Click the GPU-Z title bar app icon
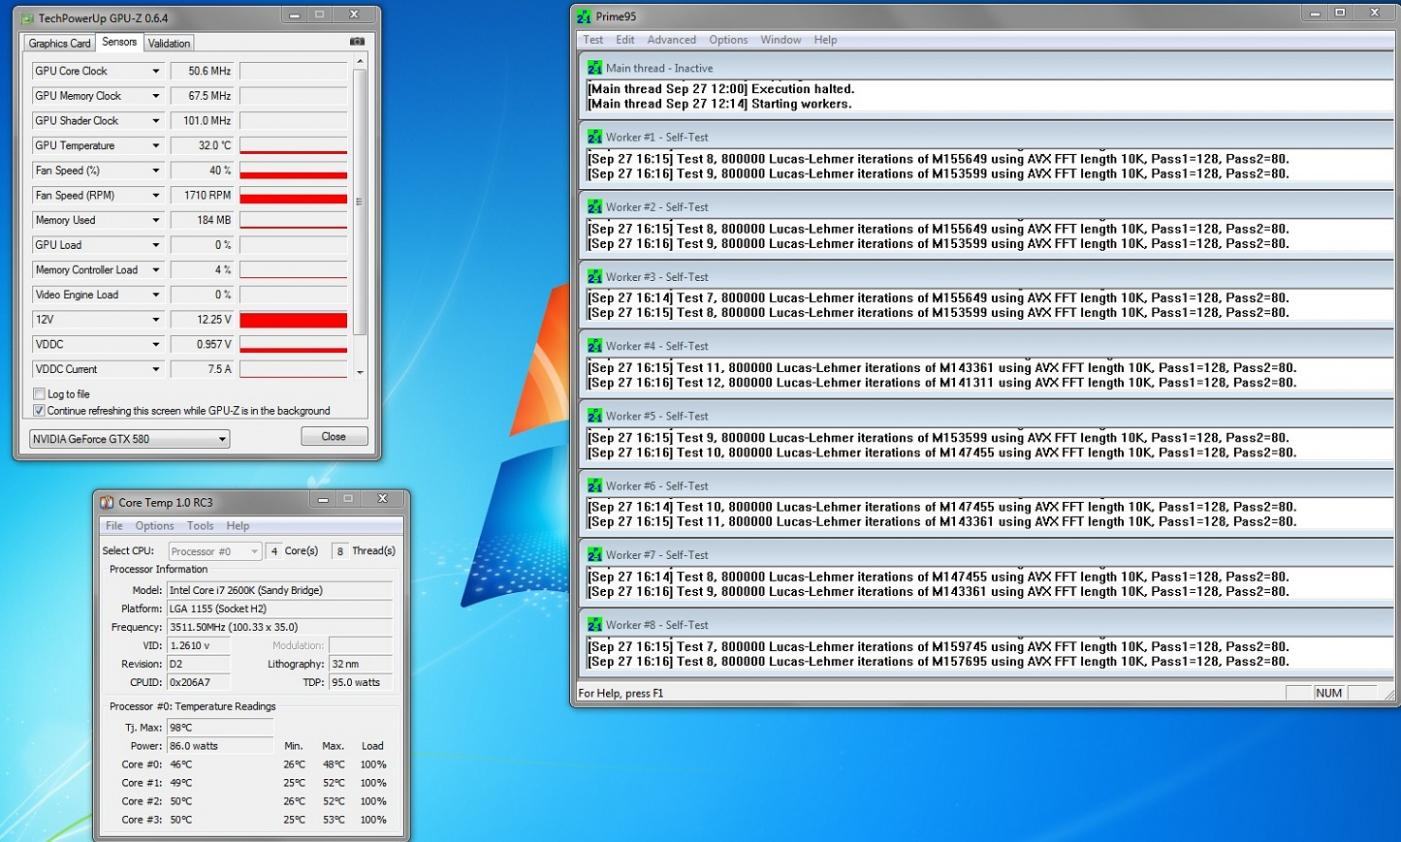Image resolution: width=1401 pixels, height=842 pixels. 27,18
